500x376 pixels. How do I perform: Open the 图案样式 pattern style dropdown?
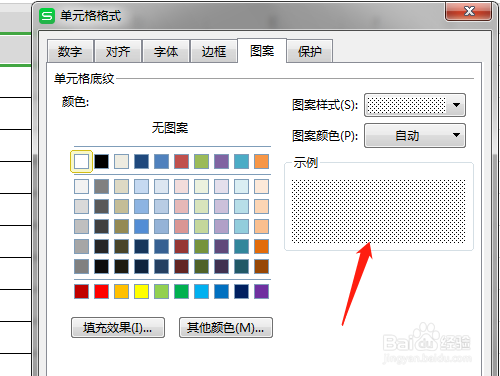point(415,105)
